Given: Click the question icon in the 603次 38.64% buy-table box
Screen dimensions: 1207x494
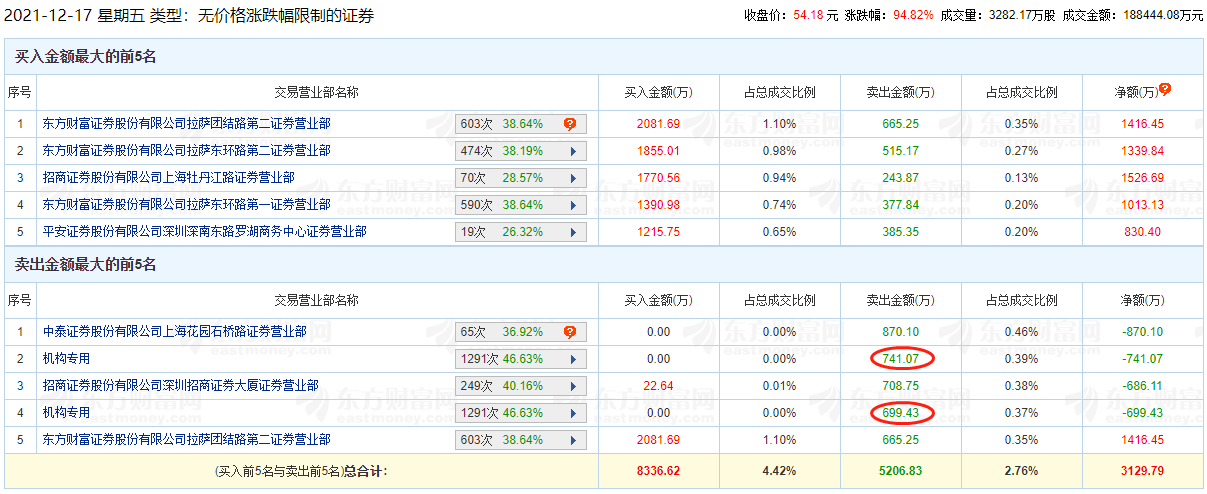Looking at the screenshot, I should click(570, 124).
